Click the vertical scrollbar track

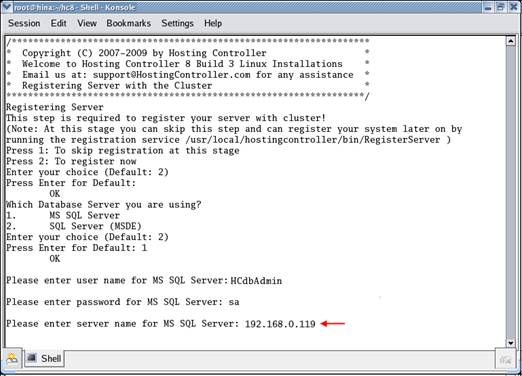(x=510, y=192)
